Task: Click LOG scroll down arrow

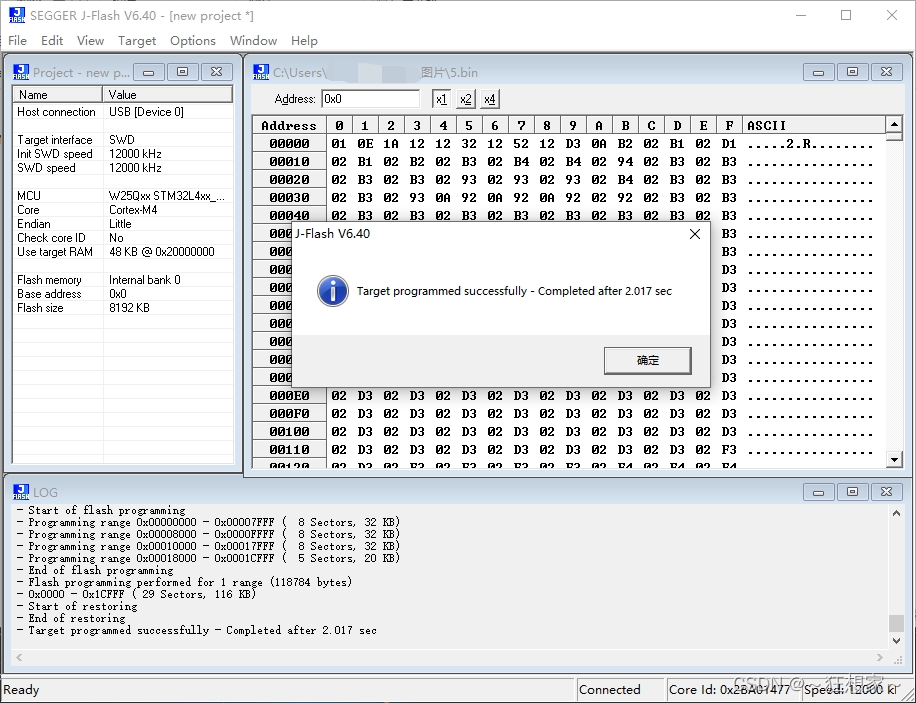Action: (x=897, y=641)
